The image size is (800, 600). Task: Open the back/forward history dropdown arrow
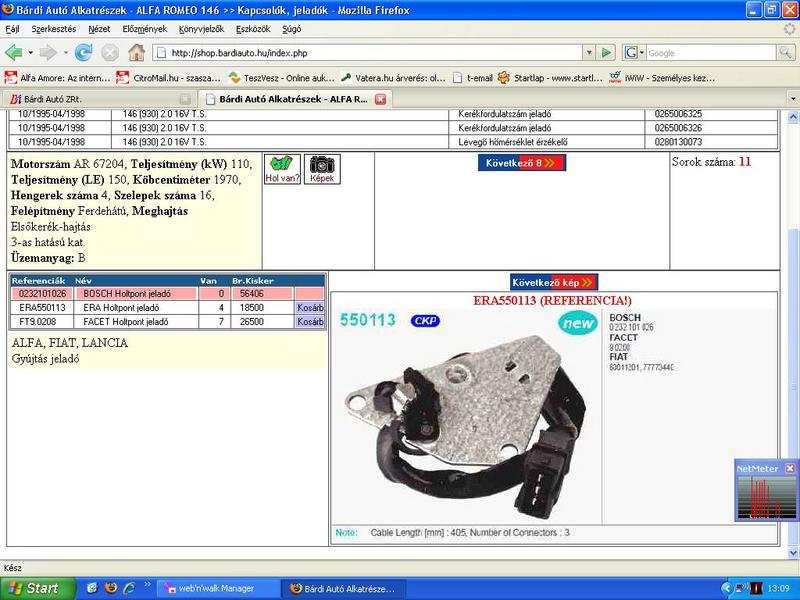pyautogui.click(x=64, y=52)
